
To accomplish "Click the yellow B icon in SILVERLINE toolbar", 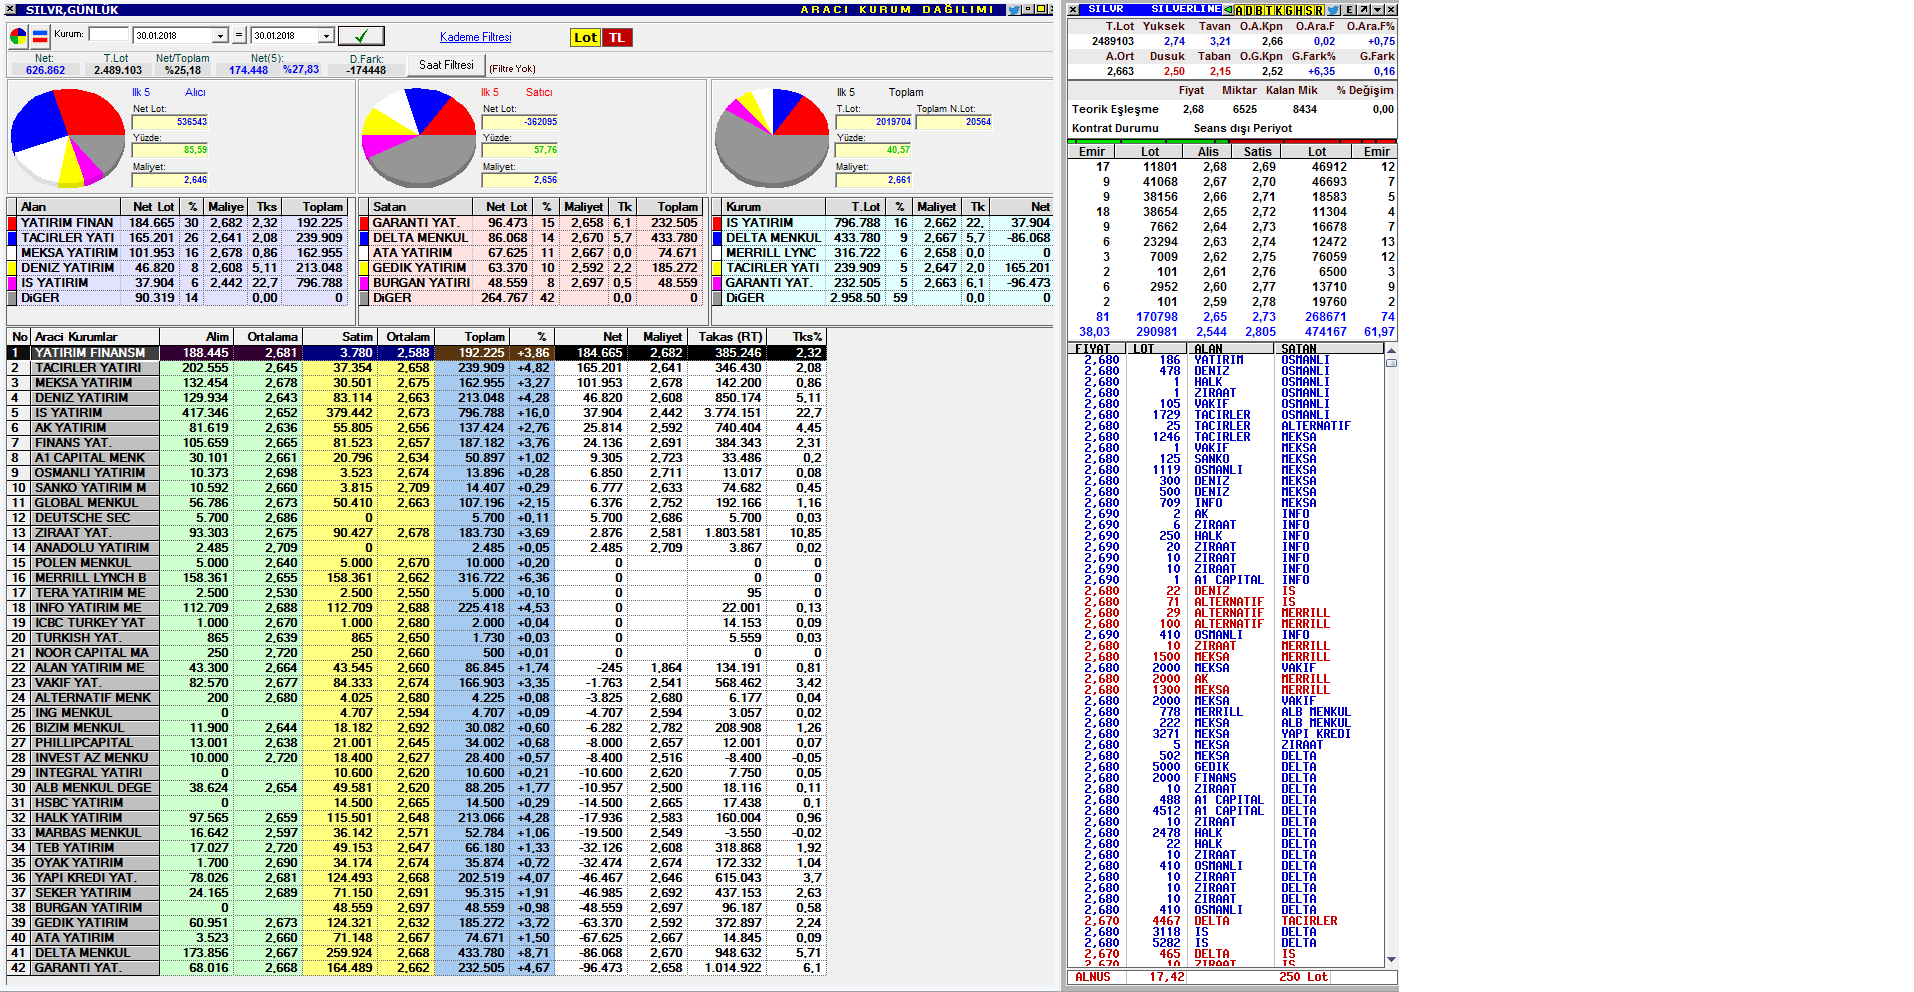I will click(1259, 10).
